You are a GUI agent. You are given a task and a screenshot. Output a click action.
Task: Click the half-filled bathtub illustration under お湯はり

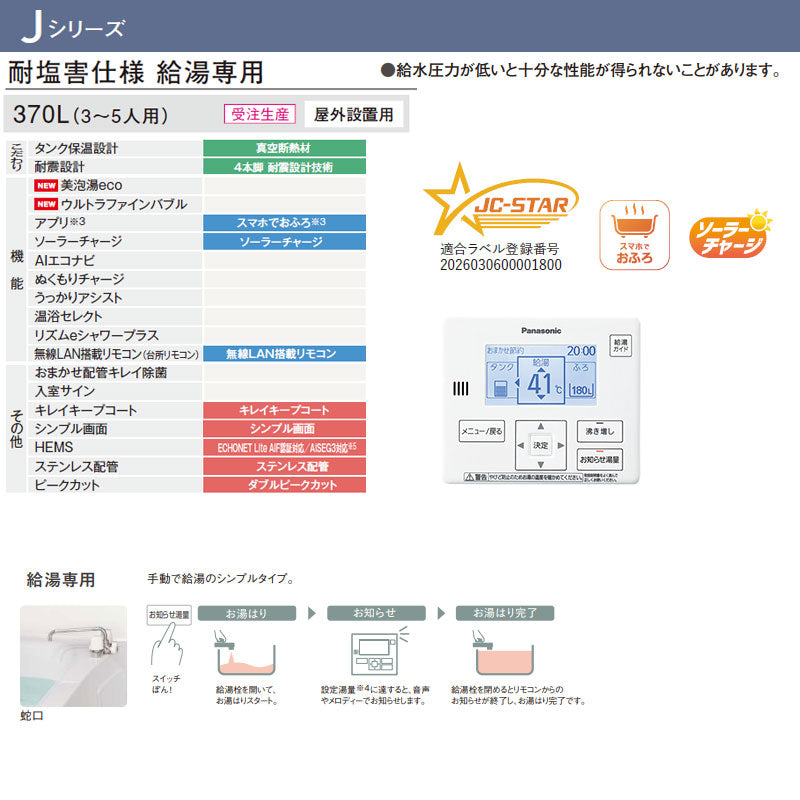pos(245,653)
